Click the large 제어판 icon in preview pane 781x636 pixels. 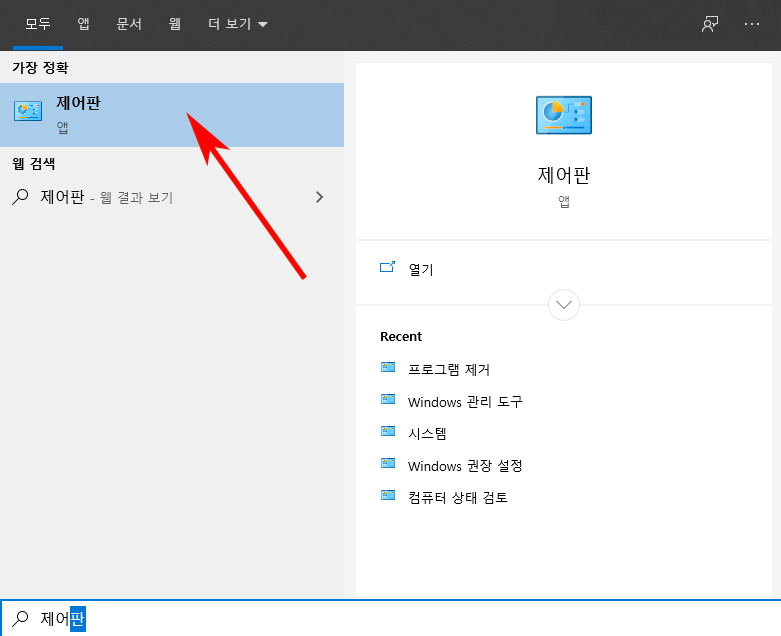tap(564, 115)
